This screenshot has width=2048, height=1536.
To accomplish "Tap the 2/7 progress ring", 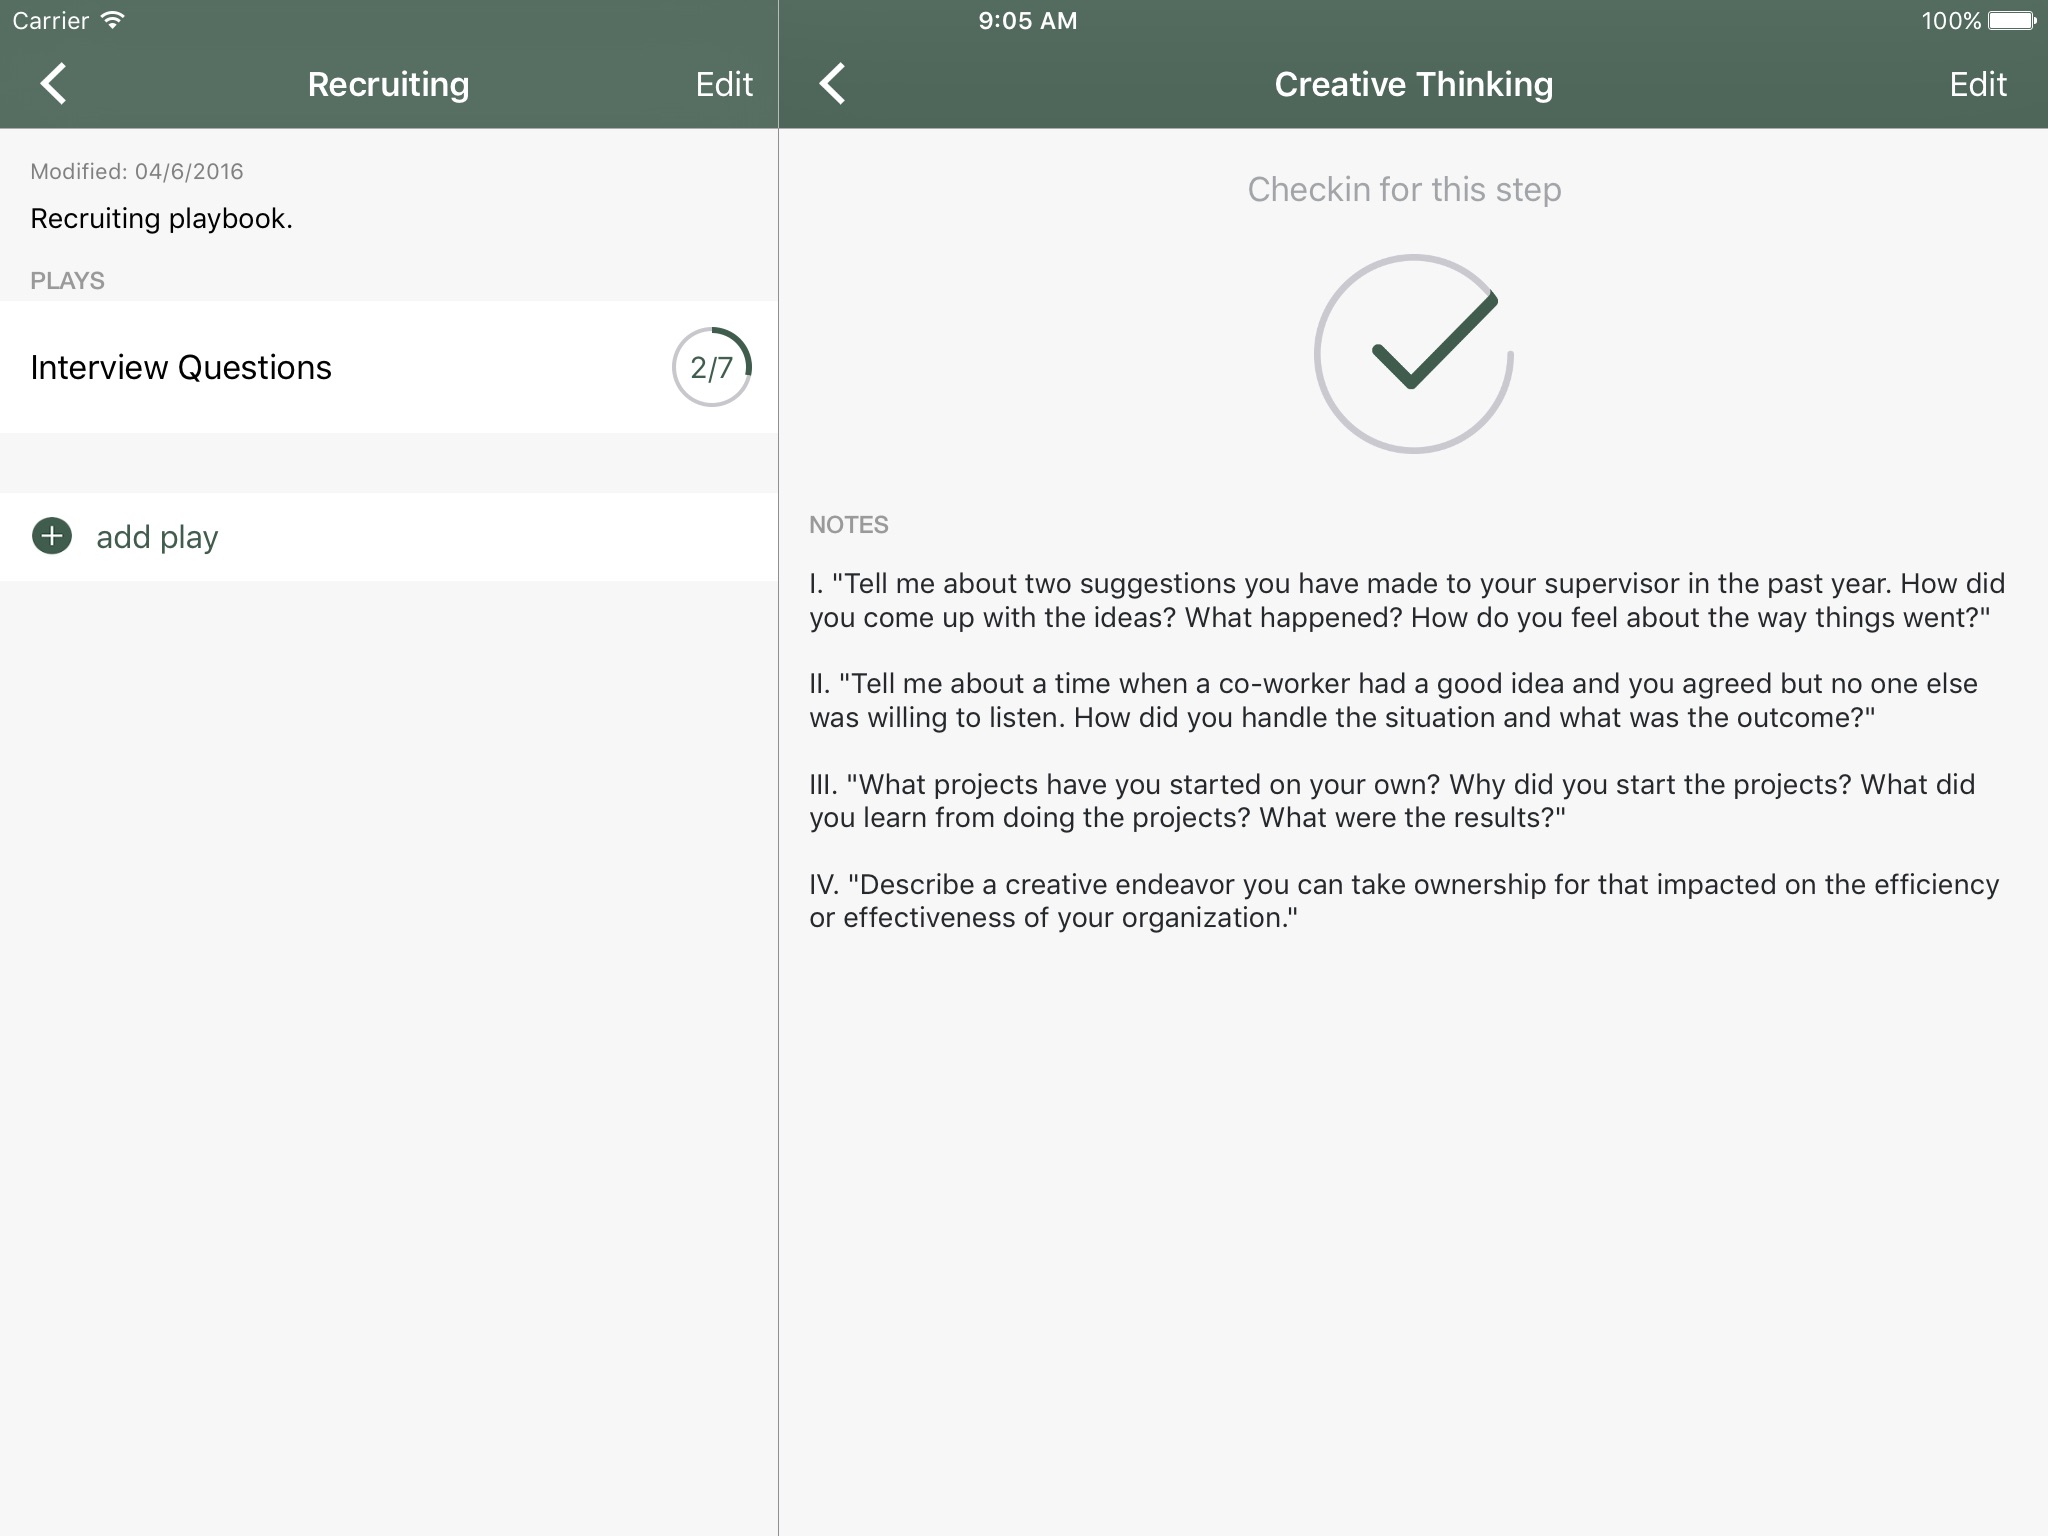I will [x=711, y=367].
